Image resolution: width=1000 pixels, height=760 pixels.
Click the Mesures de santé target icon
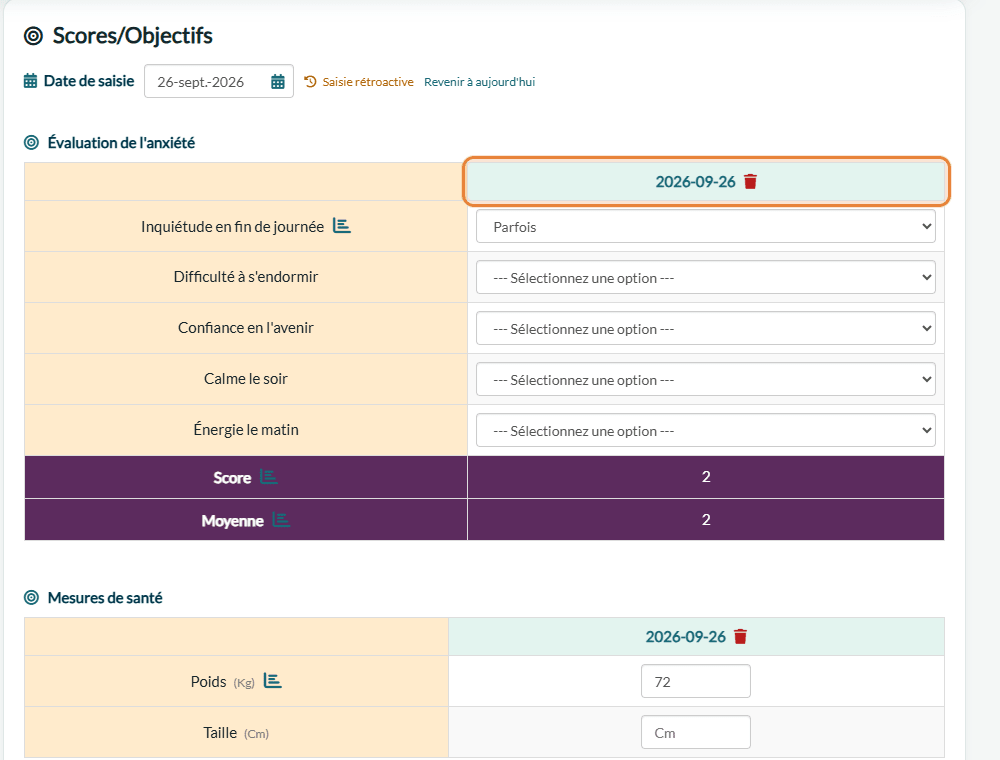31,597
